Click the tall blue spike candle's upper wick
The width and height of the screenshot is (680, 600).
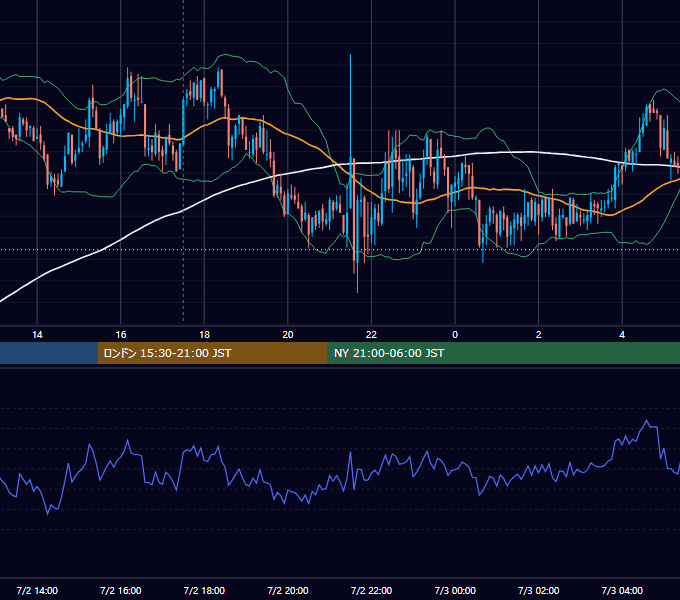pyautogui.click(x=350, y=106)
